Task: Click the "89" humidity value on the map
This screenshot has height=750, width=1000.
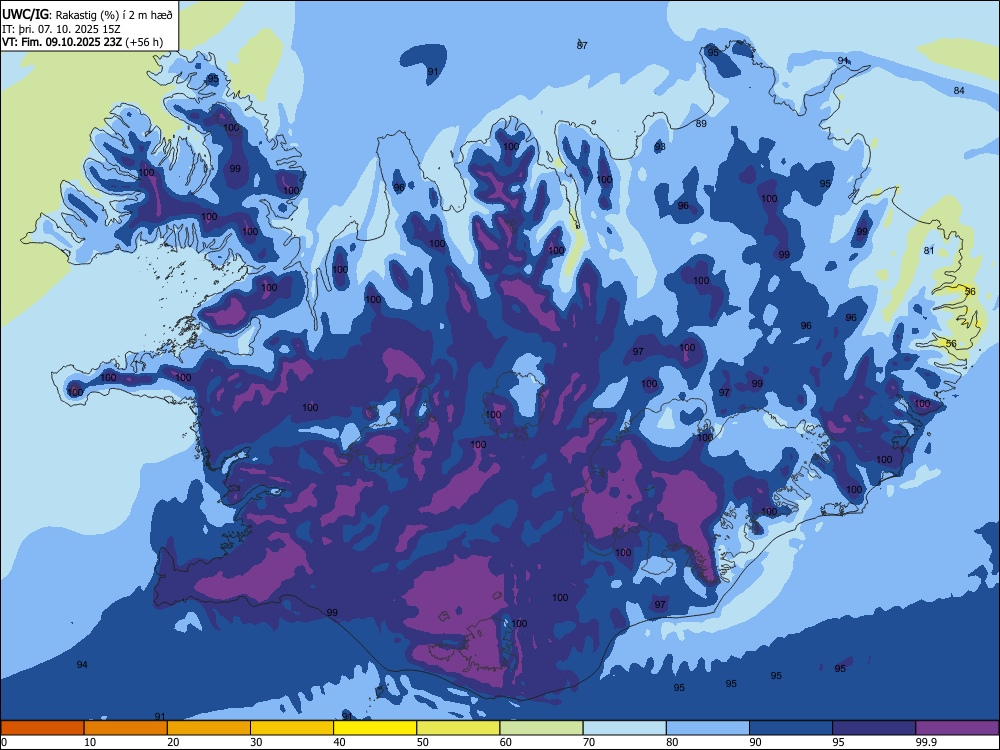Action: click(x=701, y=124)
